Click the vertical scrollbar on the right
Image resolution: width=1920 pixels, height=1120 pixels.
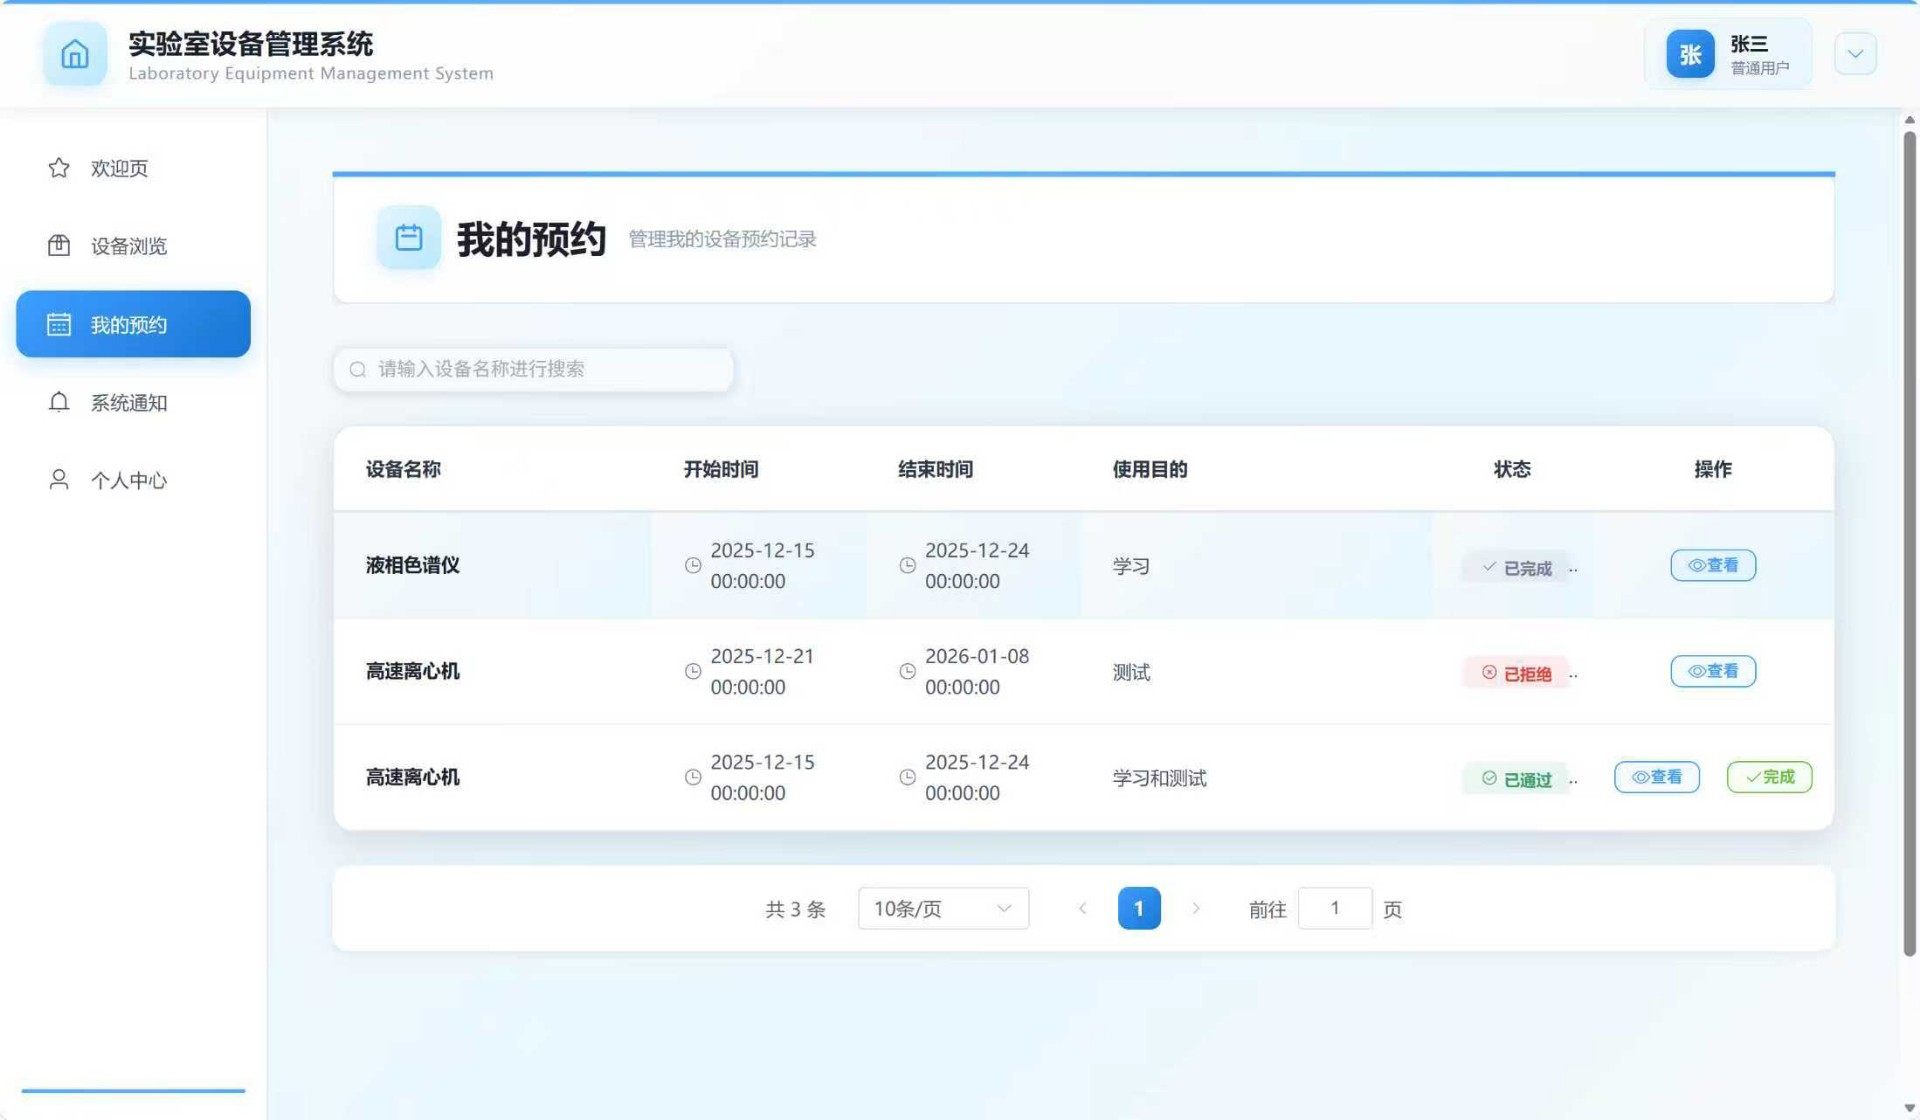(x=1908, y=540)
